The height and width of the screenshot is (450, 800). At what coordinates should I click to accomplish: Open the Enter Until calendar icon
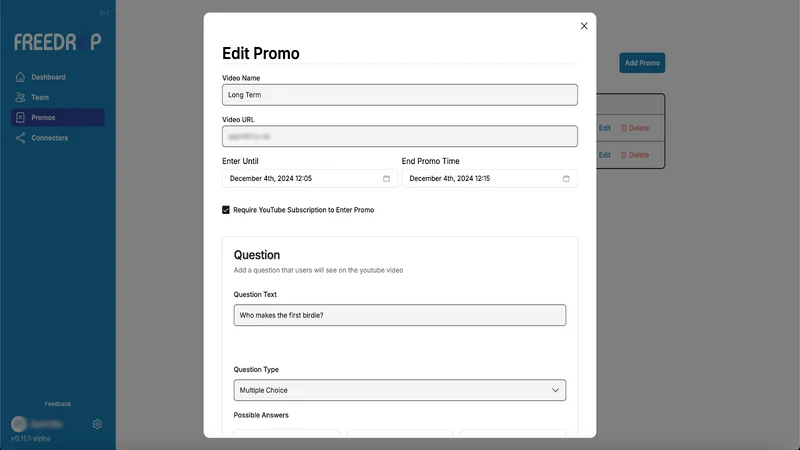[x=386, y=179]
